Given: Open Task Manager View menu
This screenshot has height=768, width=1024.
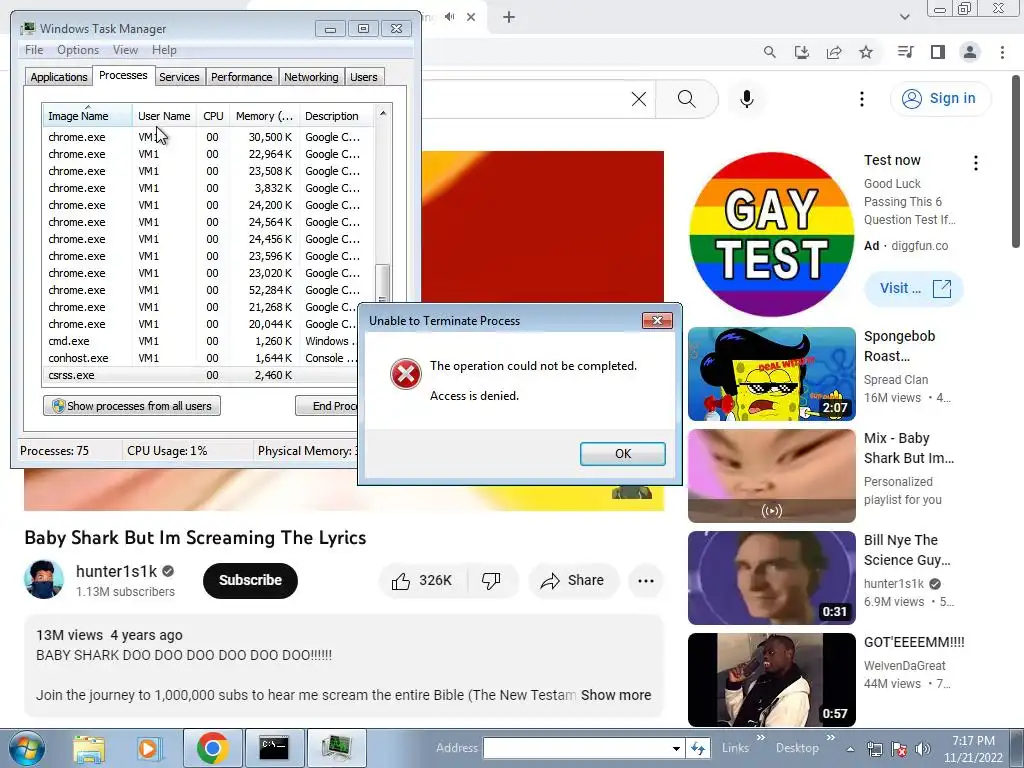Looking at the screenshot, I should tap(125, 50).
